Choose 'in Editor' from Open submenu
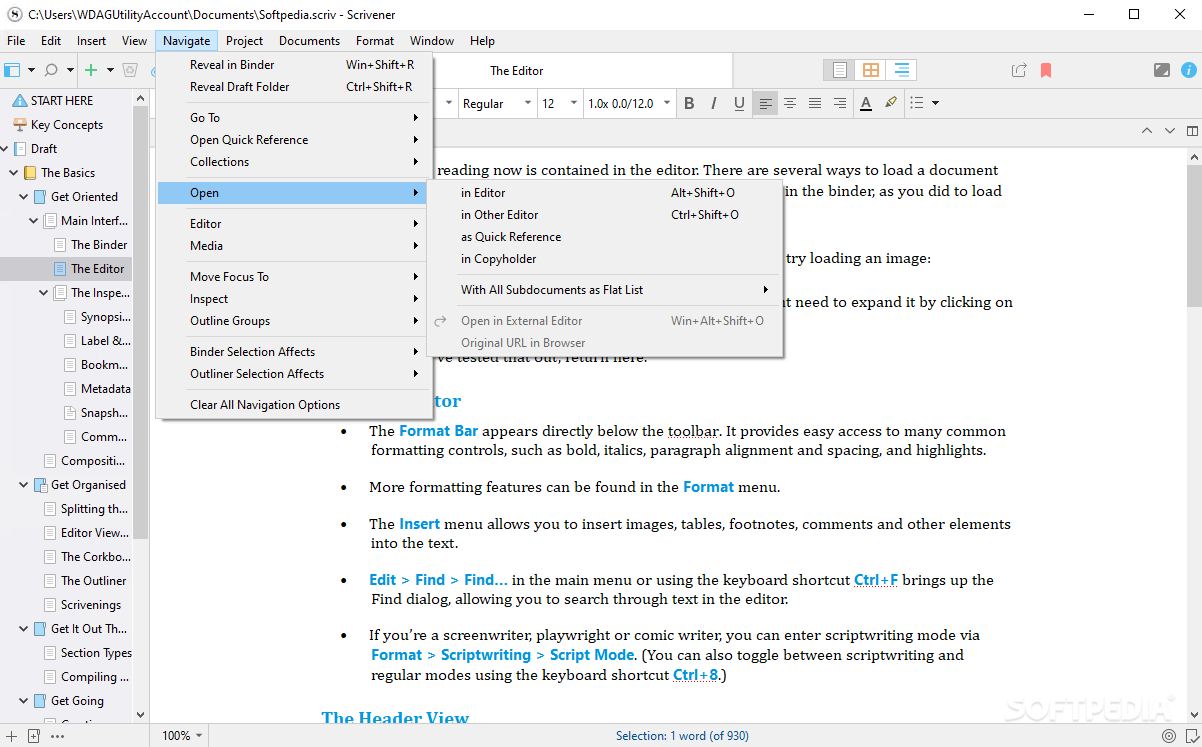The height and width of the screenshot is (747, 1202). click(603, 193)
